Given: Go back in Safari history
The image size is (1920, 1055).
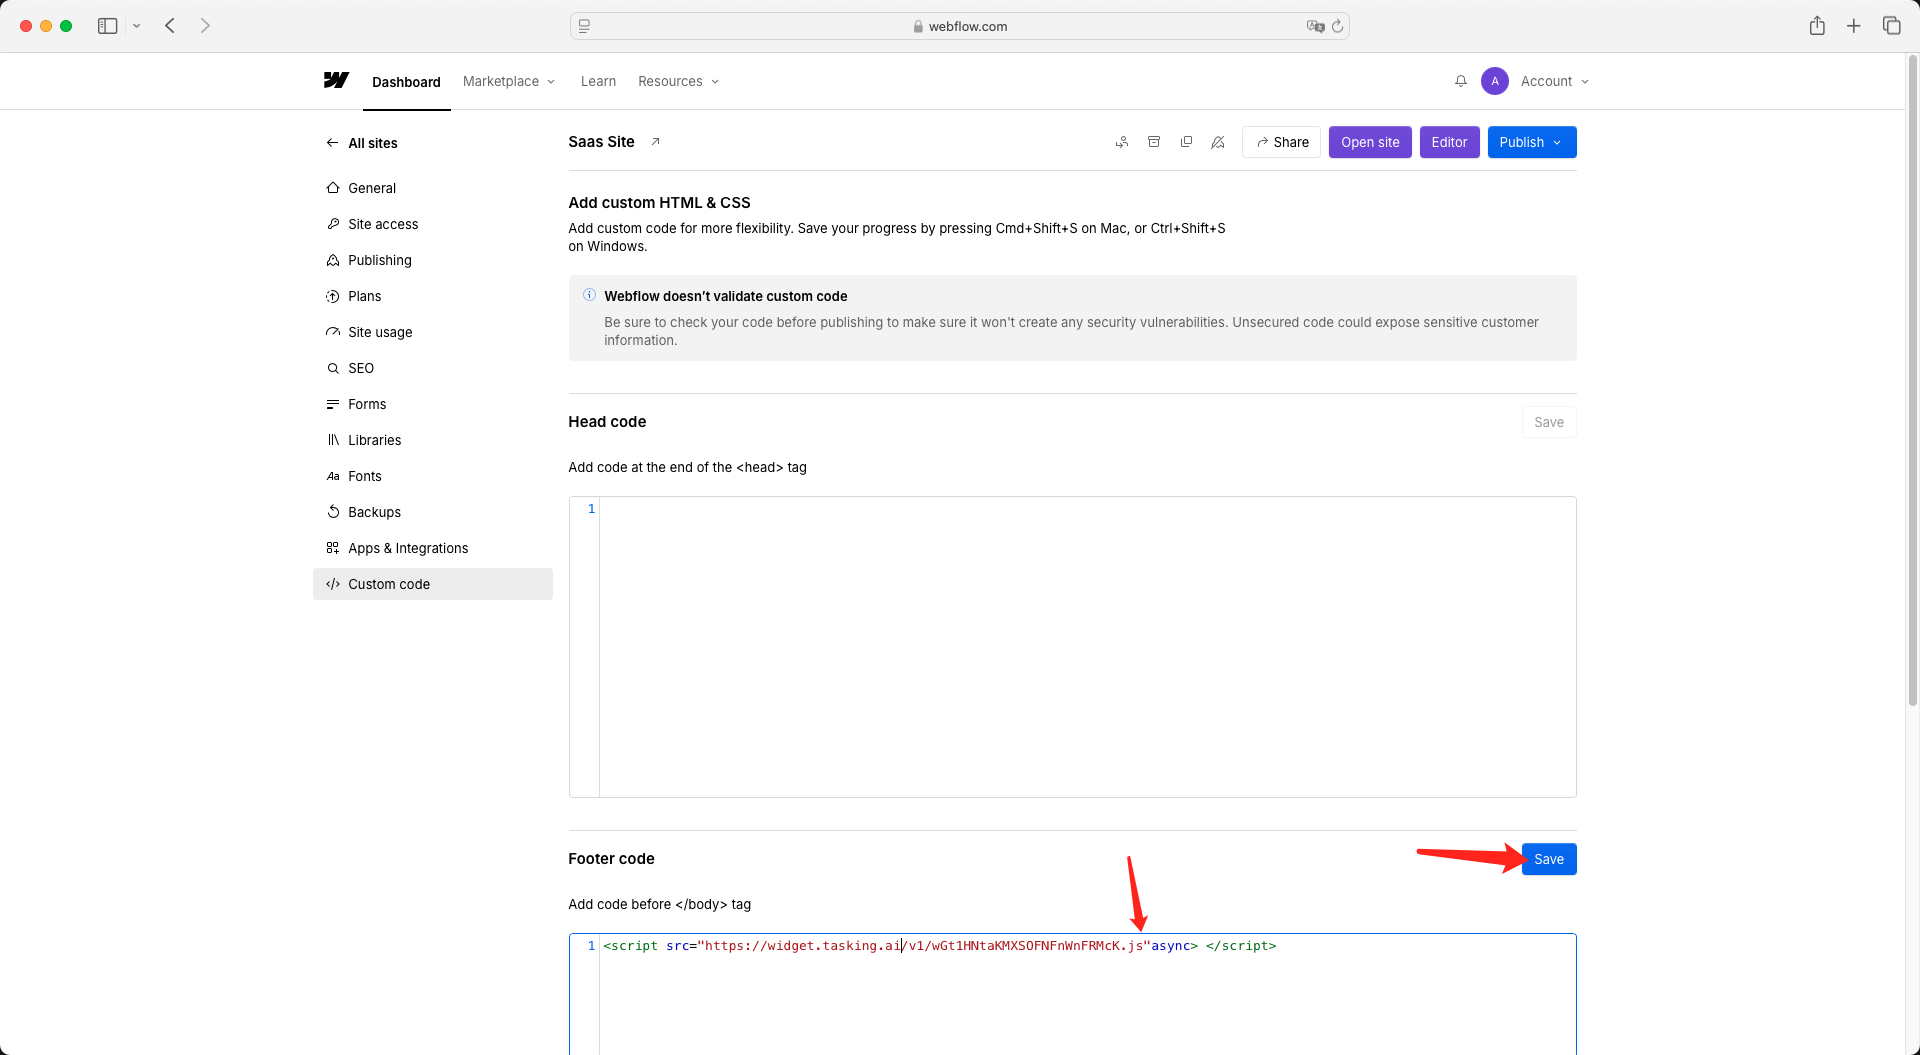Looking at the screenshot, I should point(170,26).
